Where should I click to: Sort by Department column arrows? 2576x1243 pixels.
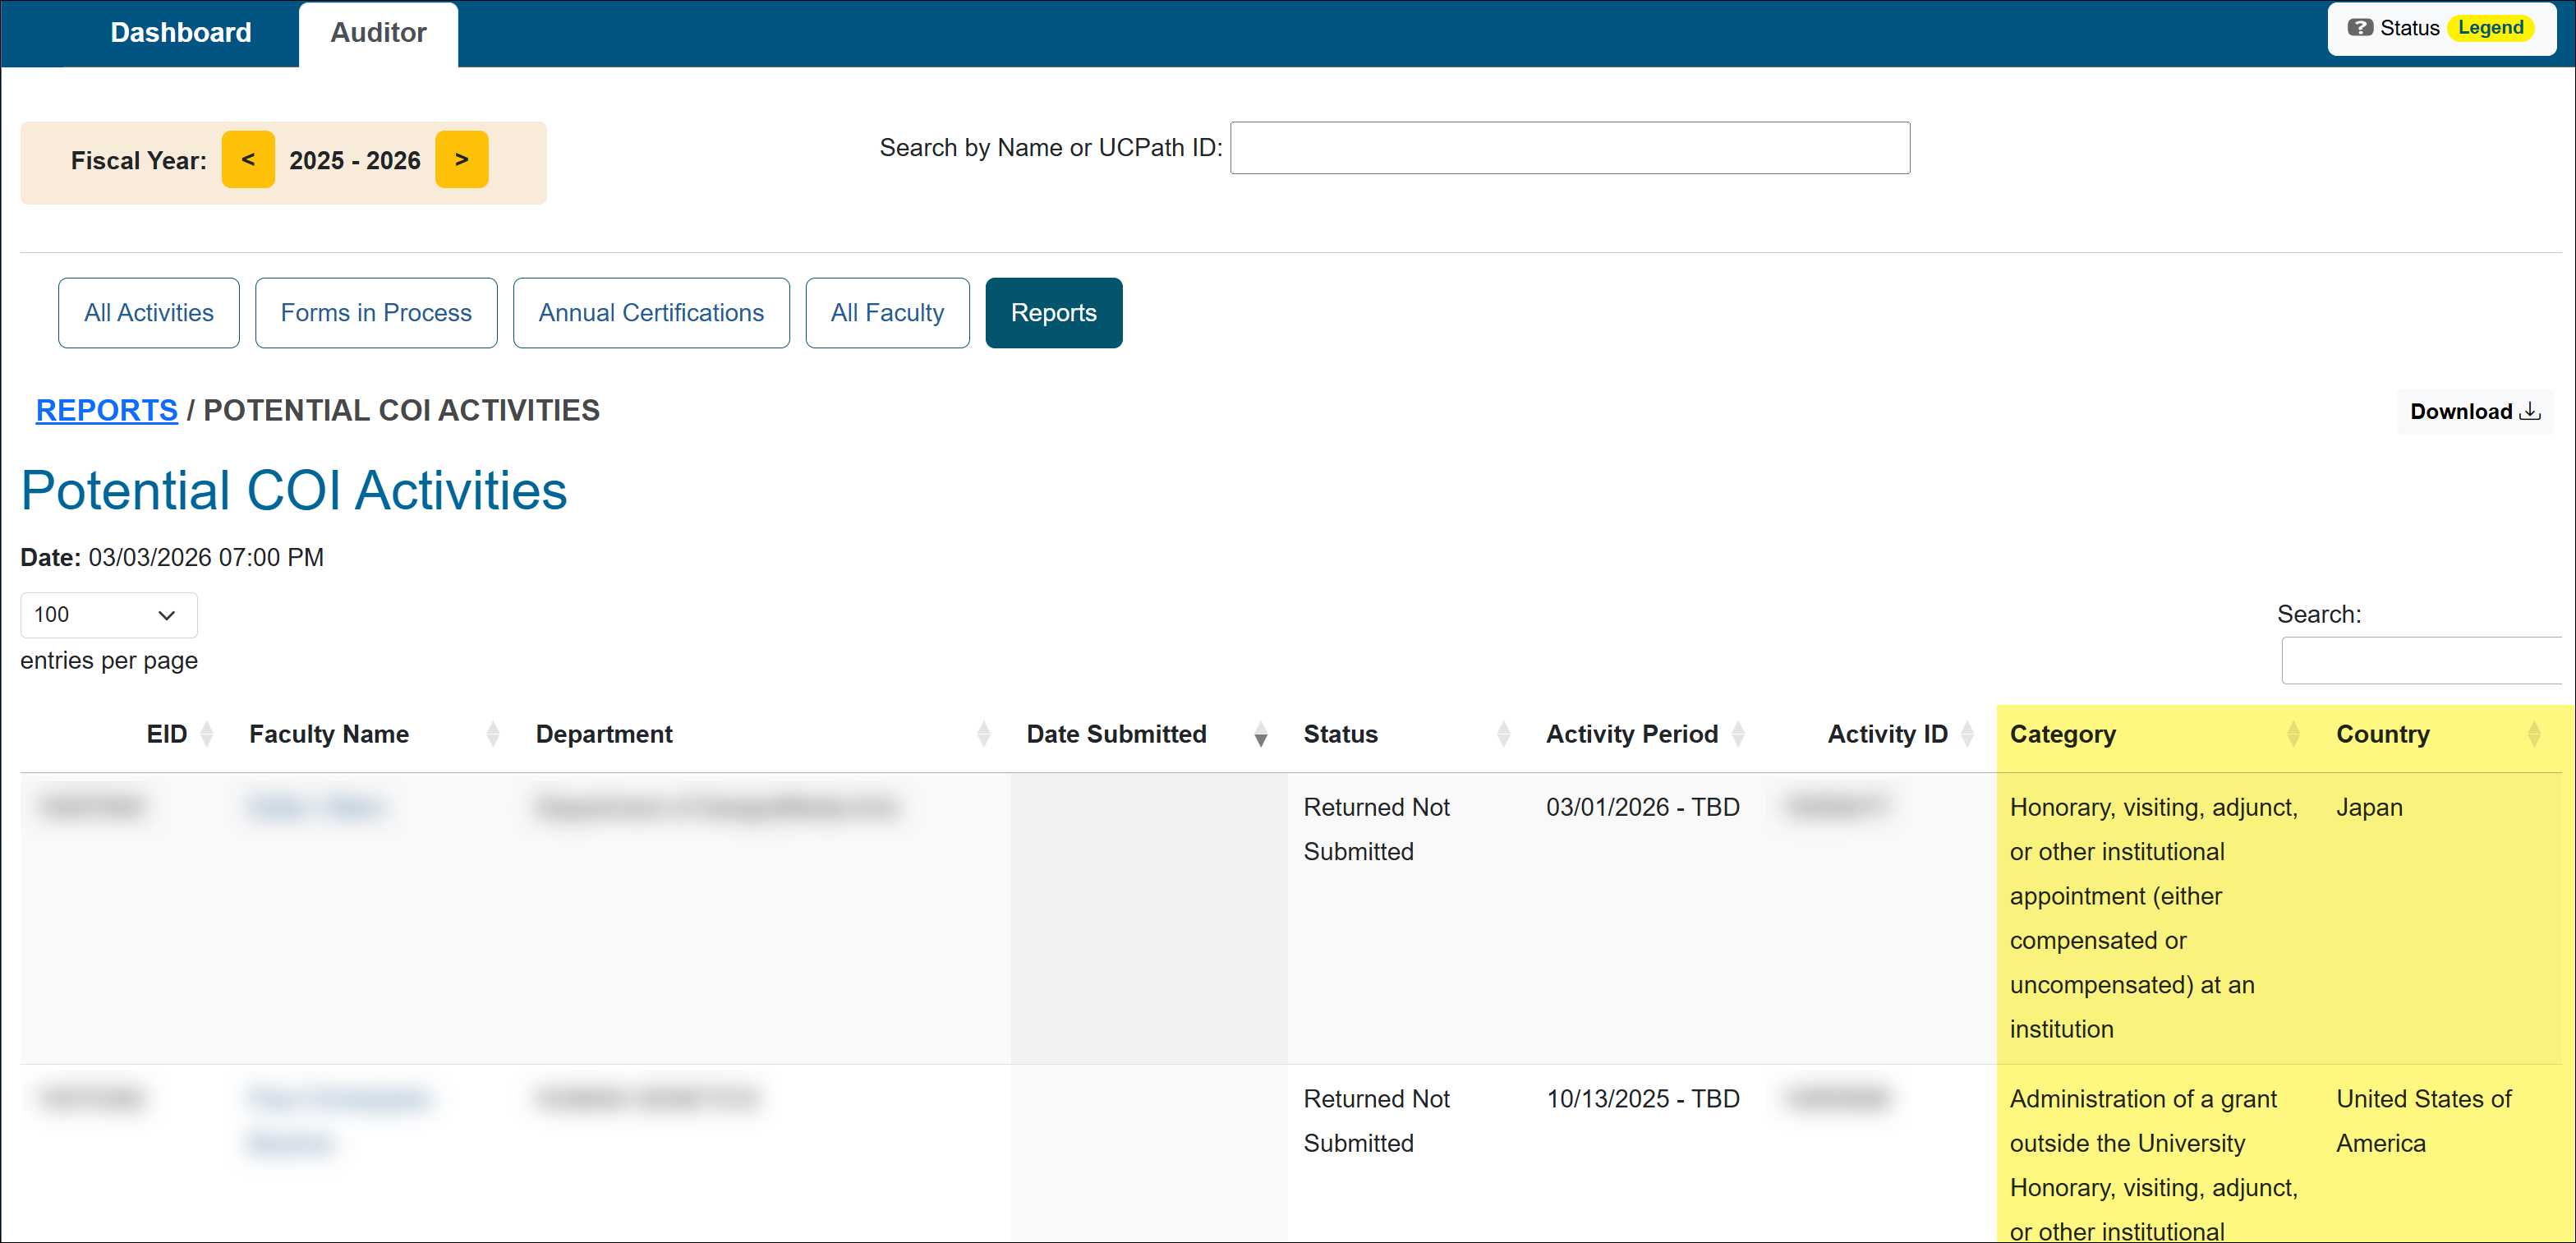[x=983, y=734]
